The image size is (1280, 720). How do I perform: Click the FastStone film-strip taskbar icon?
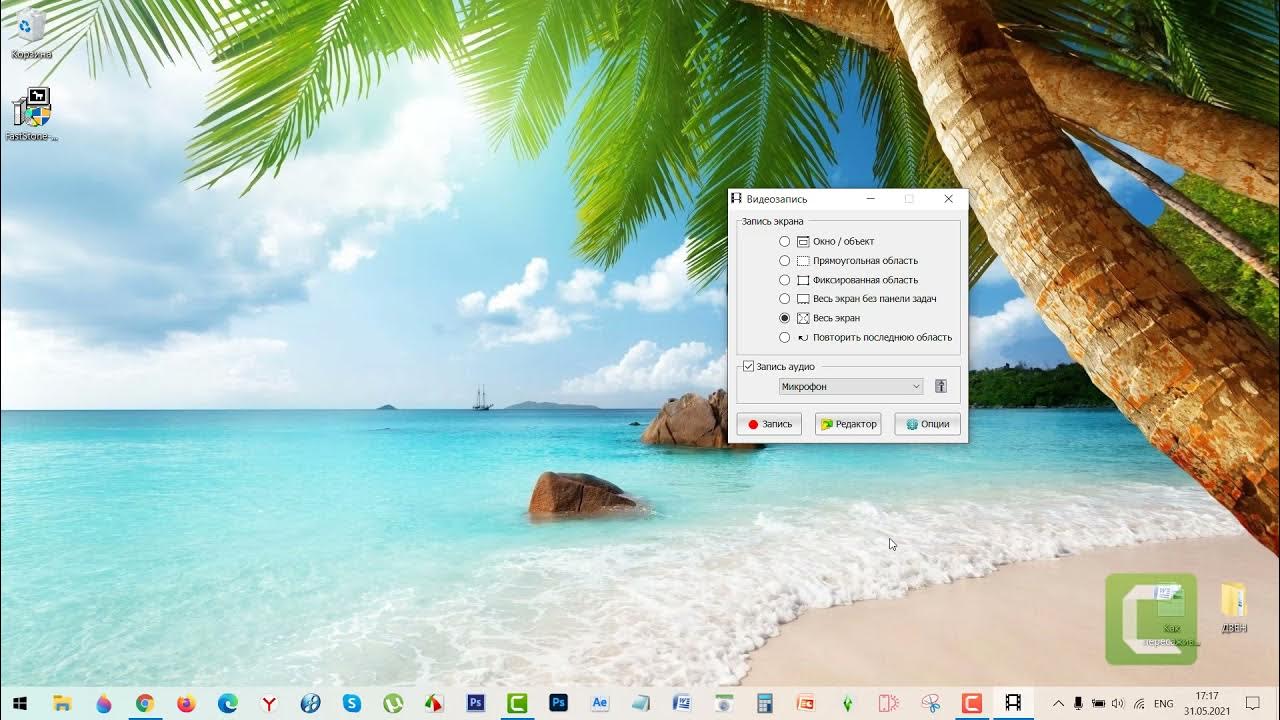(1013, 703)
